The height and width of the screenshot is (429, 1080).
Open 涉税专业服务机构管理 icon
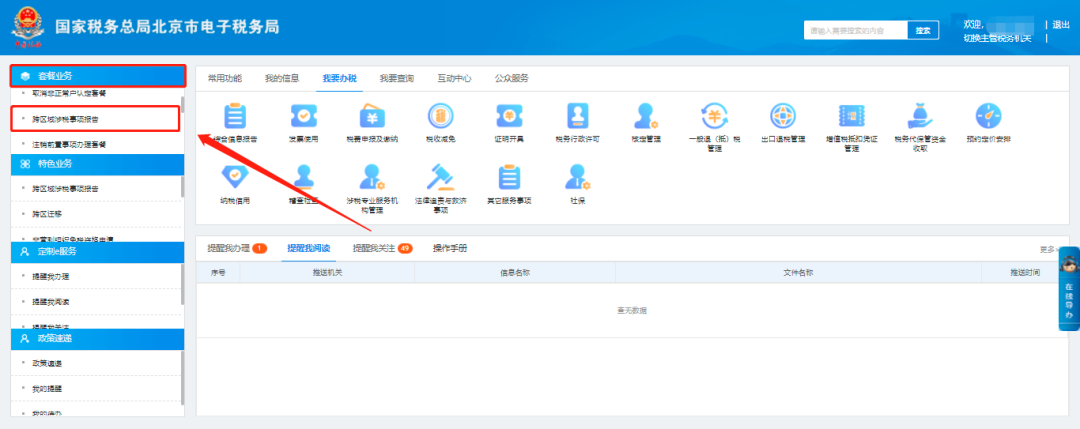click(372, 178)
